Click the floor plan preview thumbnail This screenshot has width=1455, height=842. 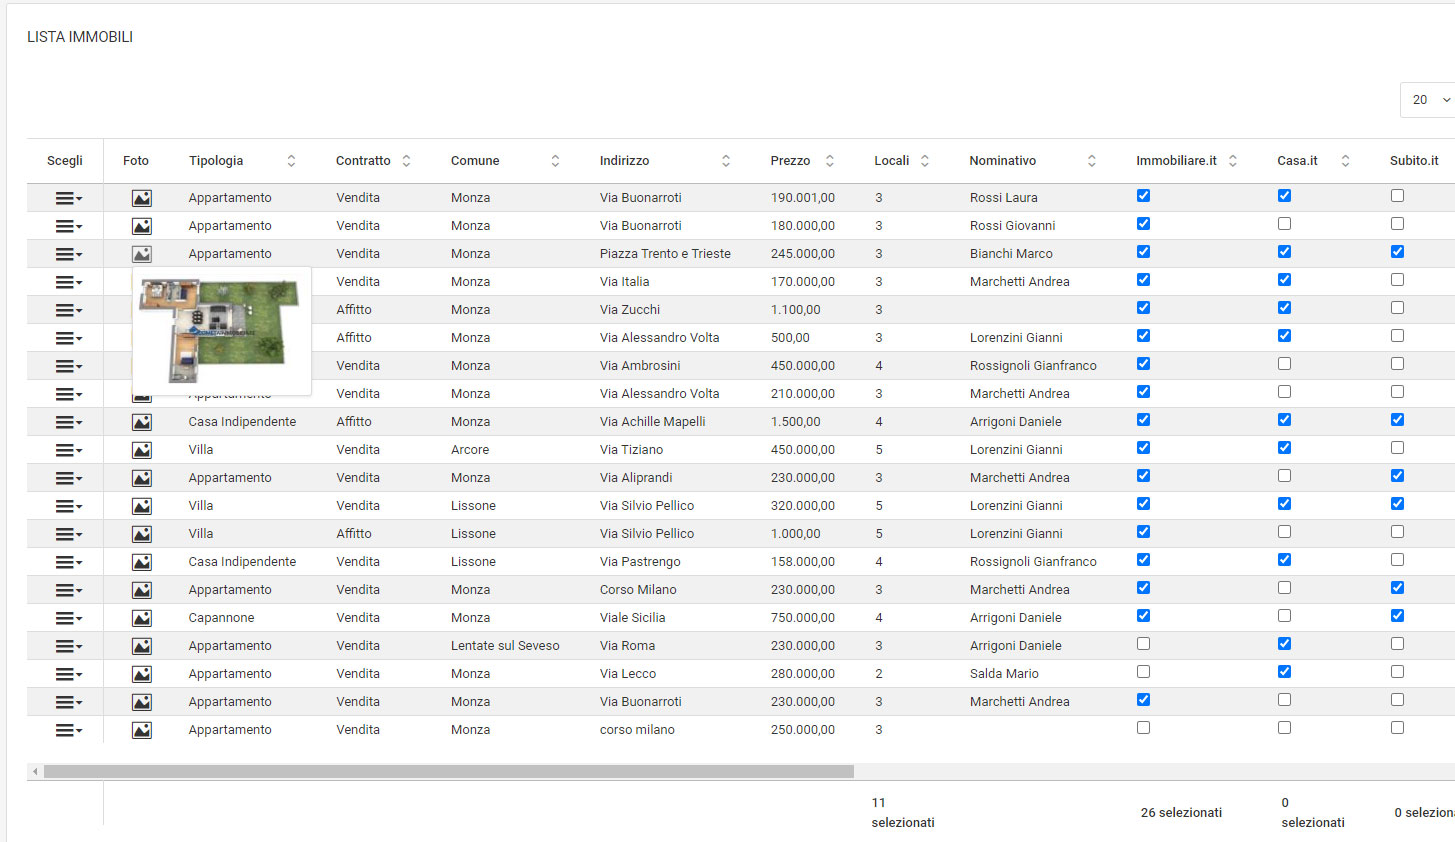coord(221,331)
